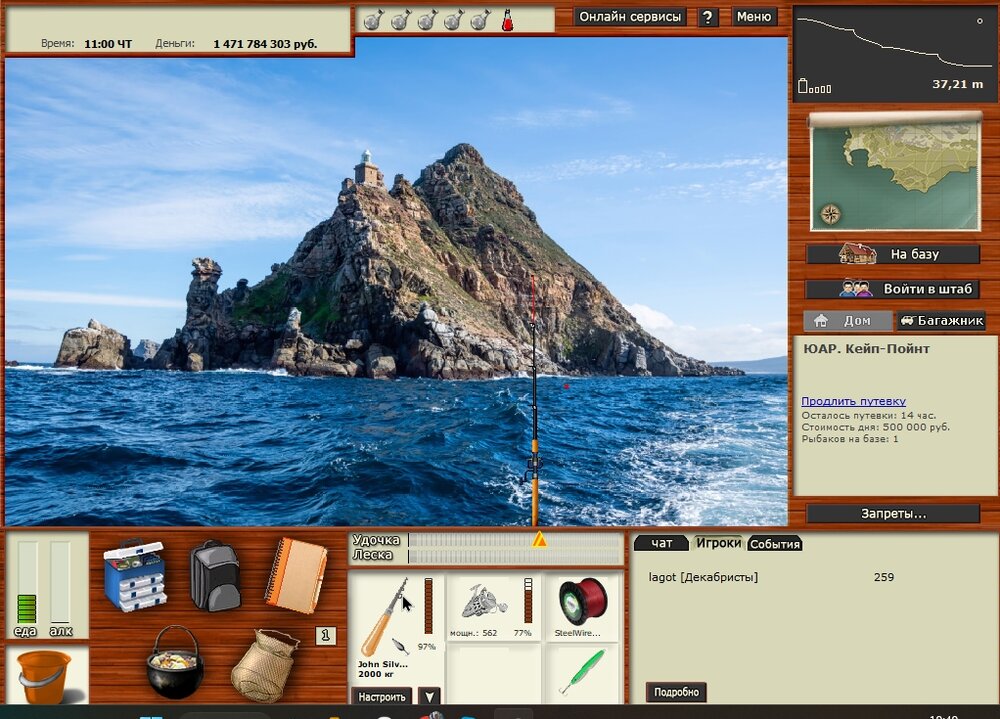Follow the Продлить путевку link
Screen dimensions: 1000x719
click(853, 401)
